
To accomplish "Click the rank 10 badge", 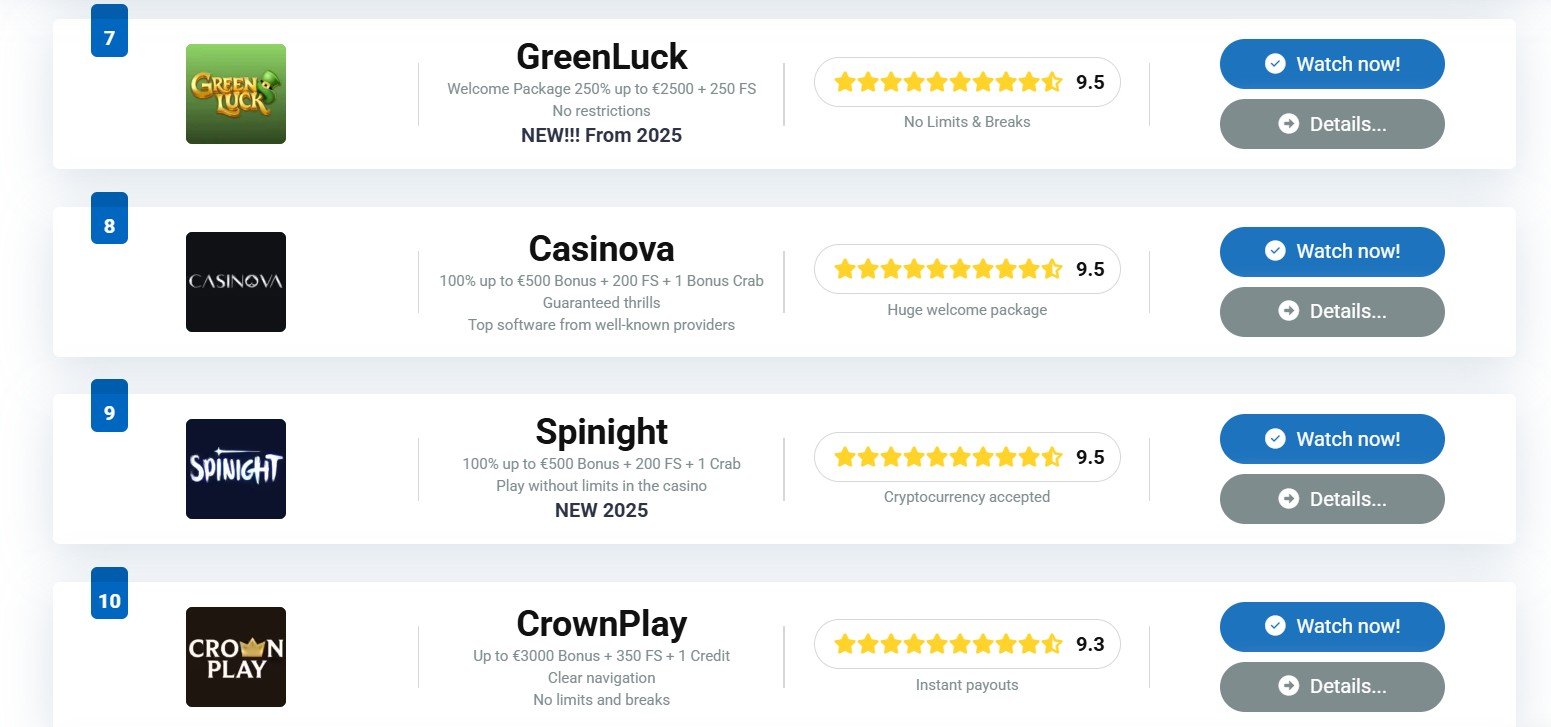I will pos(109,593).
